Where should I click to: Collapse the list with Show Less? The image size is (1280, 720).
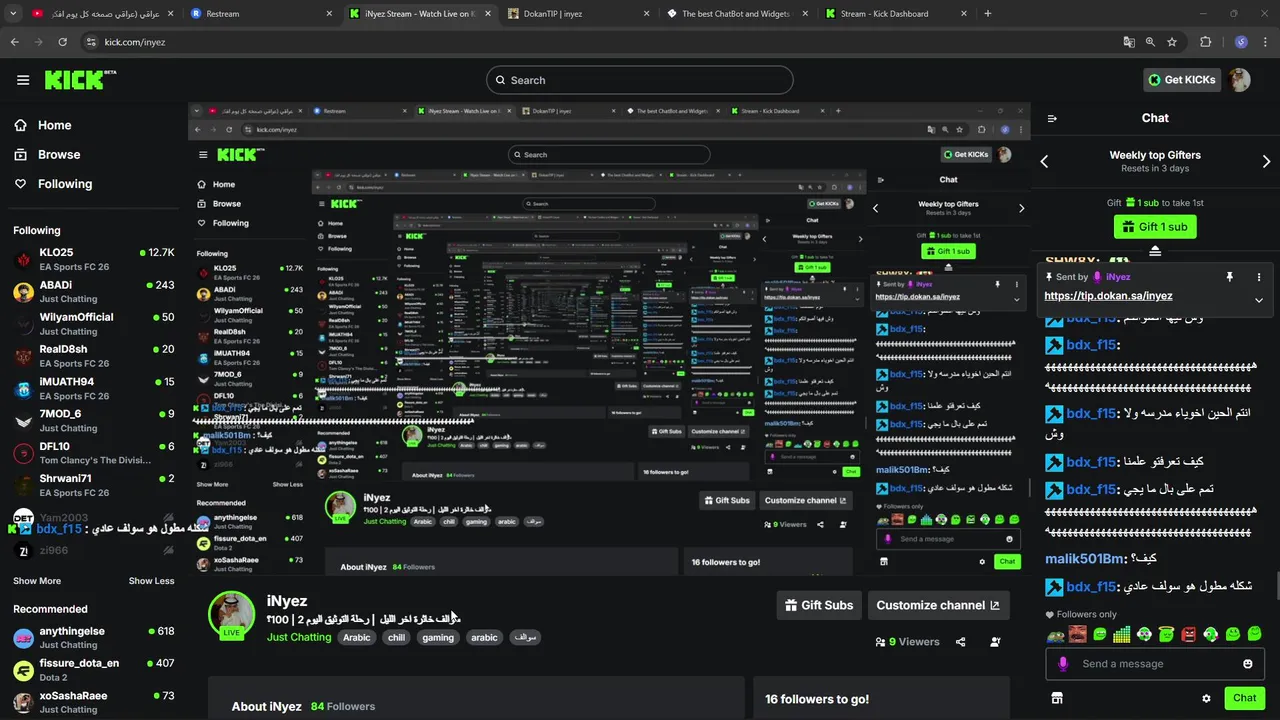151,581
